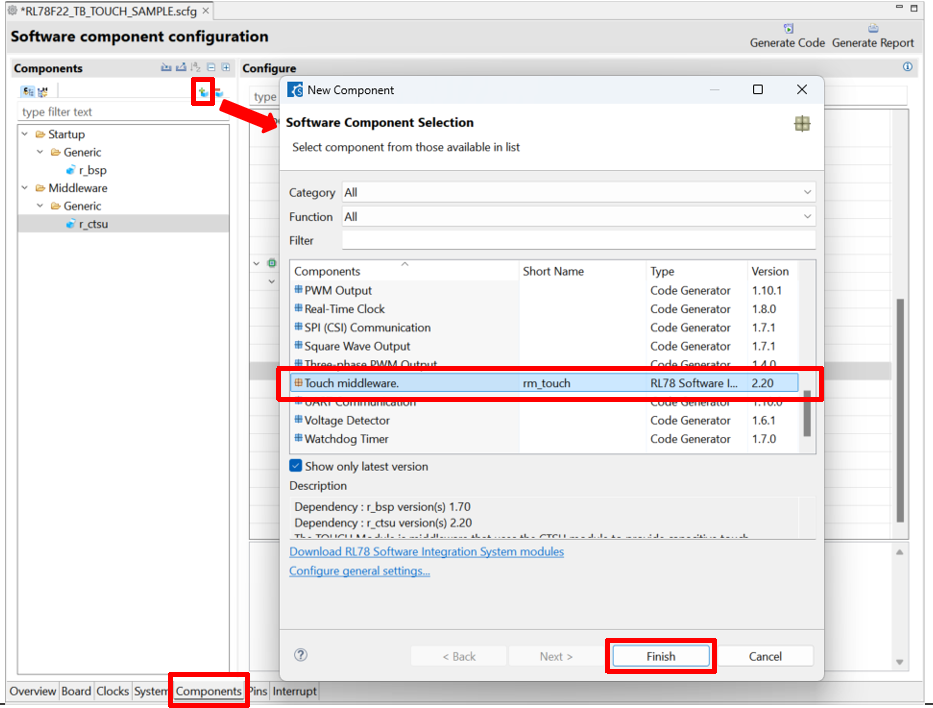Click the Generate Report icon
This screenshot has width=933, height=708.
[x=873, y=29]
